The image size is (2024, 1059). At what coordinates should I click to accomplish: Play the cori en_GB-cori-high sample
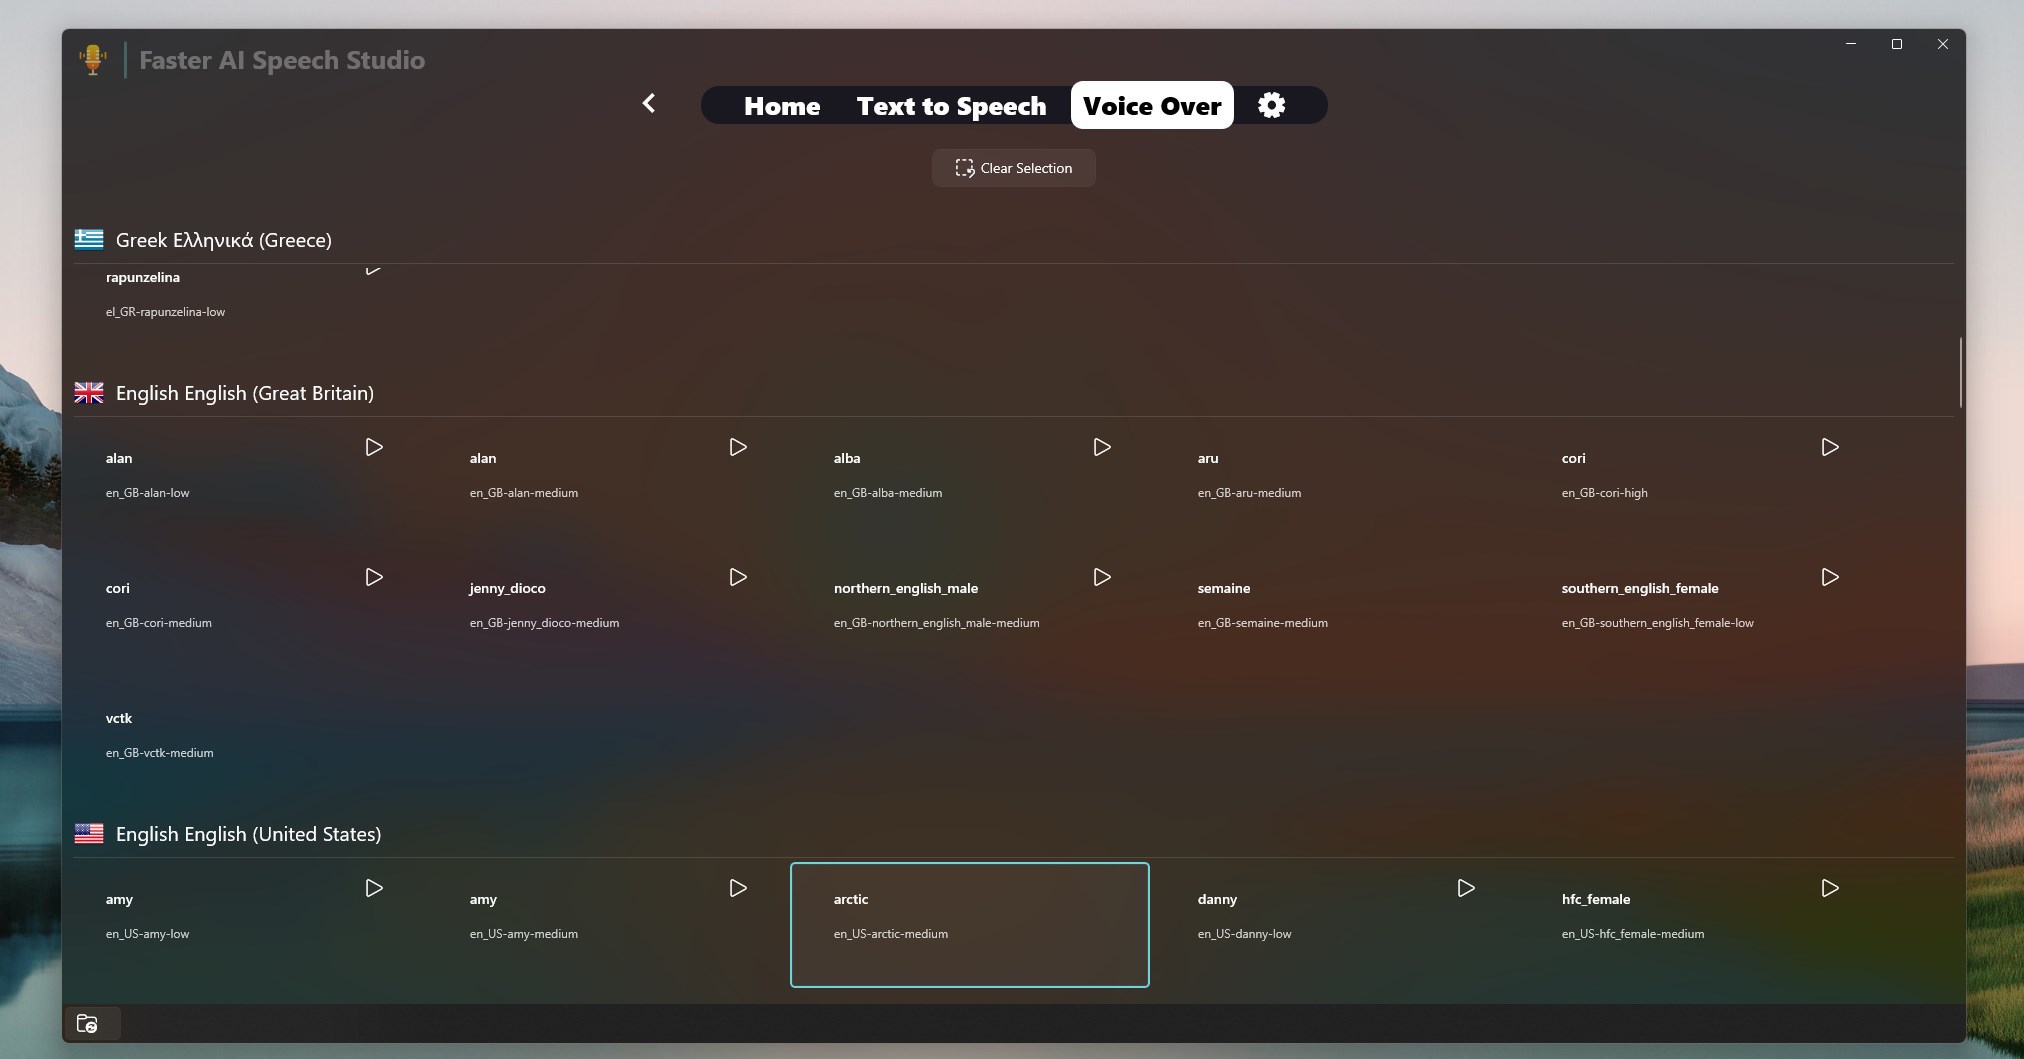pos(1830,447)
